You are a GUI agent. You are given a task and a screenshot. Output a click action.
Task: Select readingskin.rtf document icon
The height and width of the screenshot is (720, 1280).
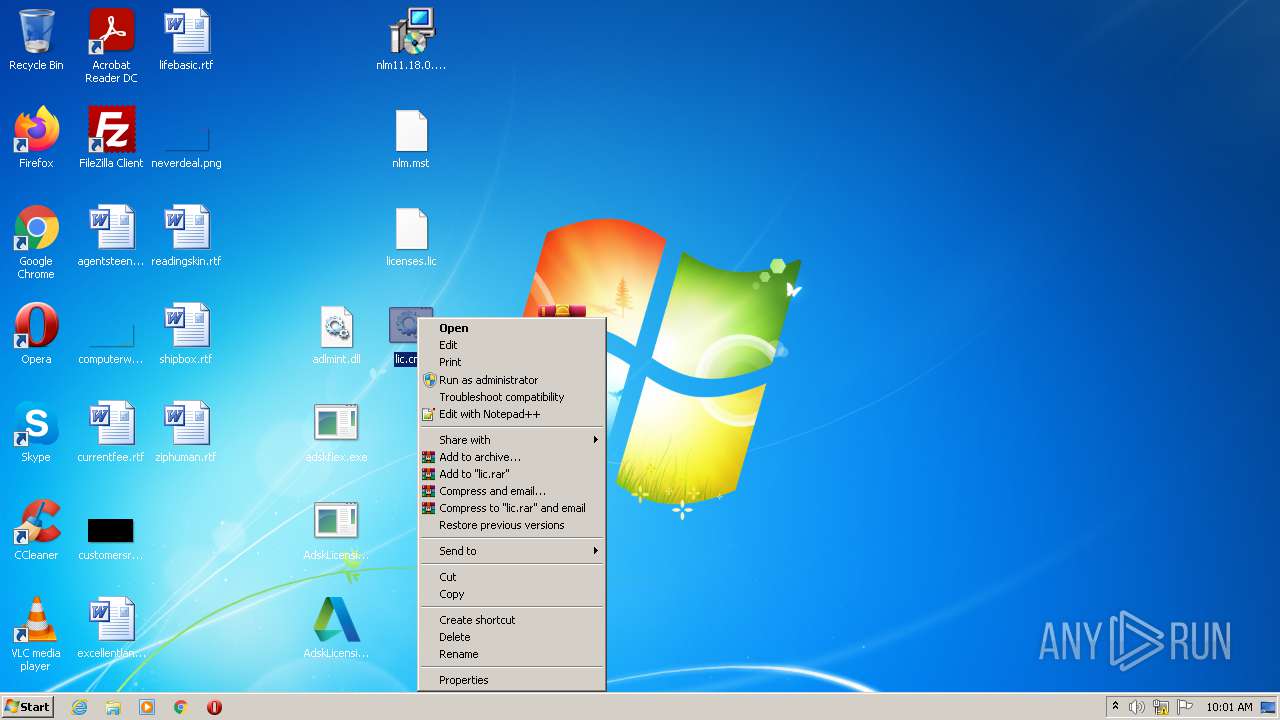tap(186, 236)
